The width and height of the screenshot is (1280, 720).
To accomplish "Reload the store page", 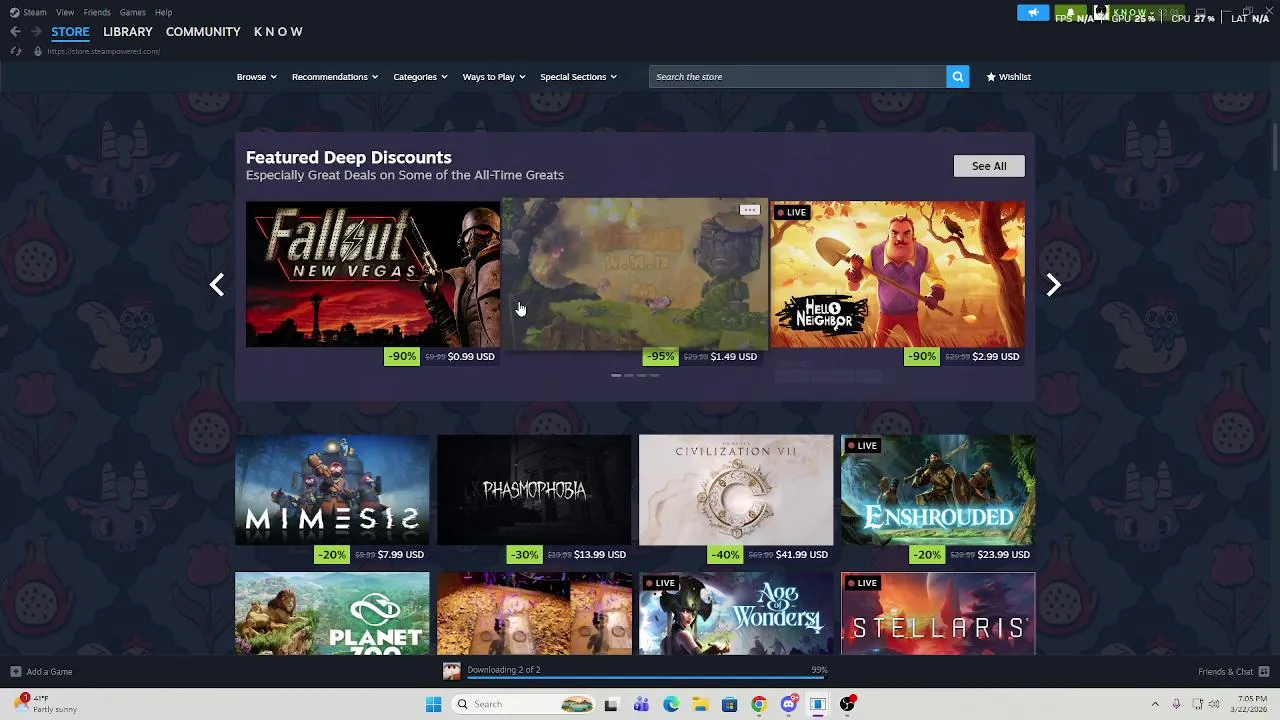I will [16, 51].
